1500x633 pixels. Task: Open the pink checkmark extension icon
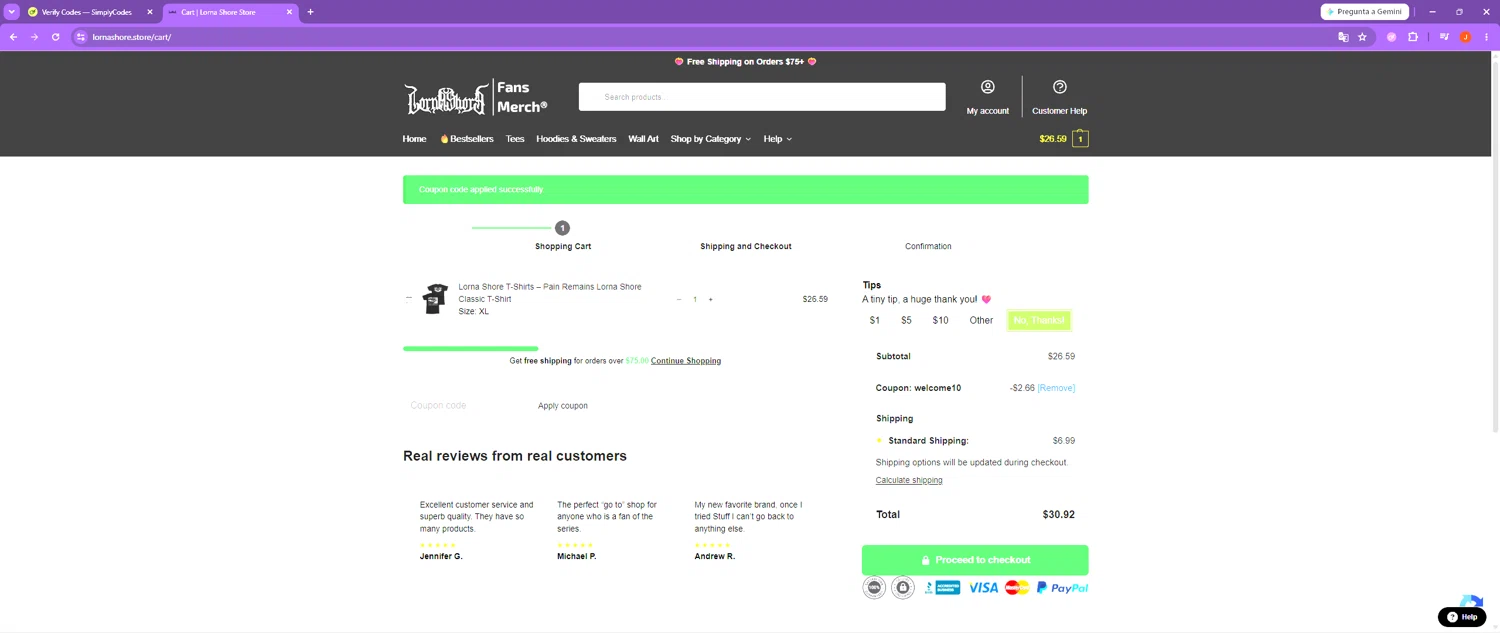tap(1391, 37)
